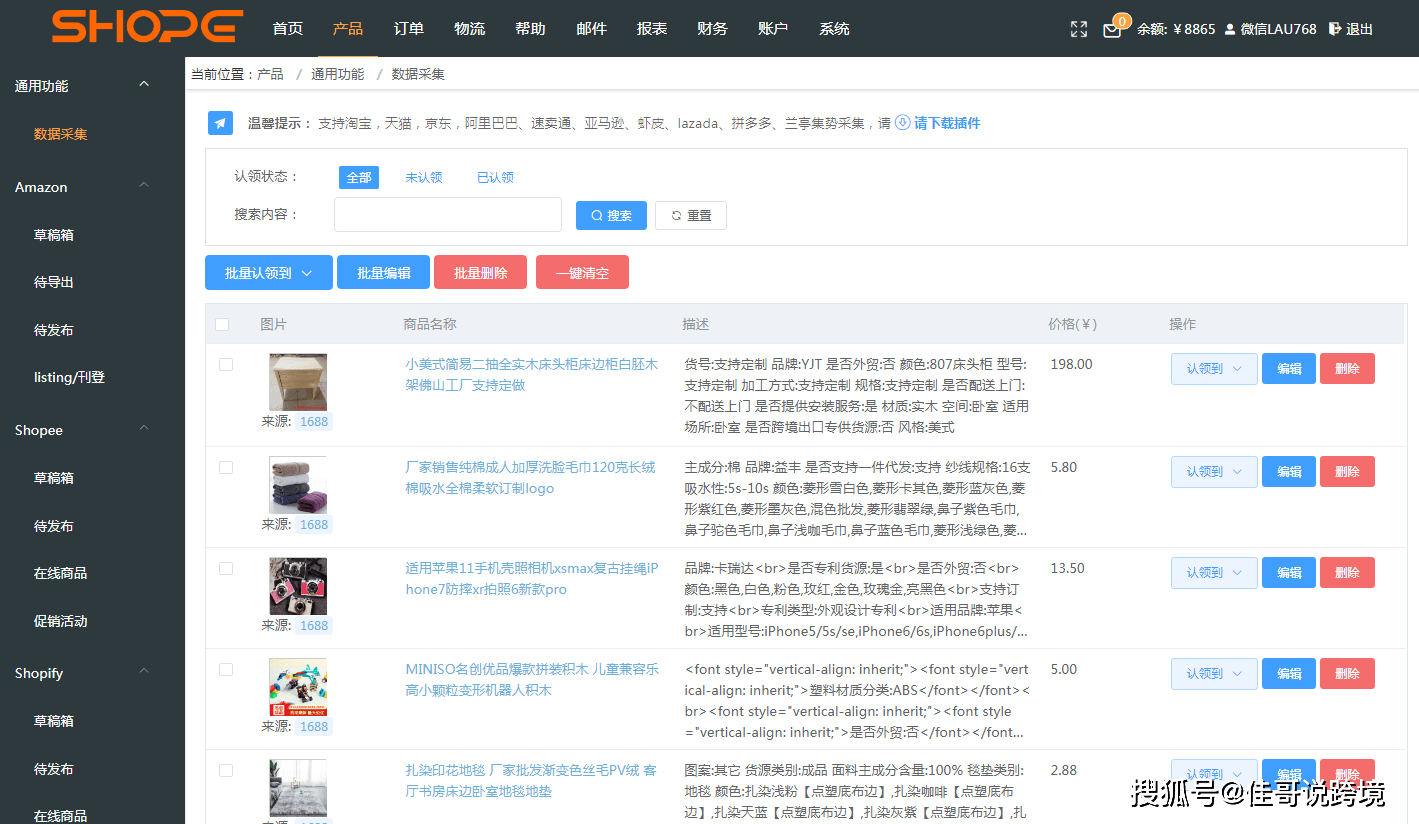Click the SHOPE logo
The width and height of the screenshot is (1419, 824).
(x=146, y=27)
